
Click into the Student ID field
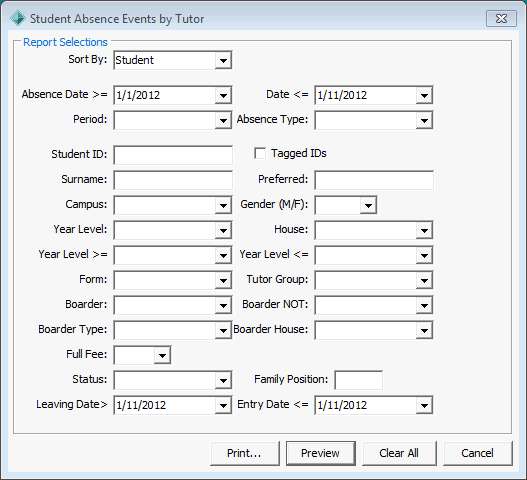[173, 155]
